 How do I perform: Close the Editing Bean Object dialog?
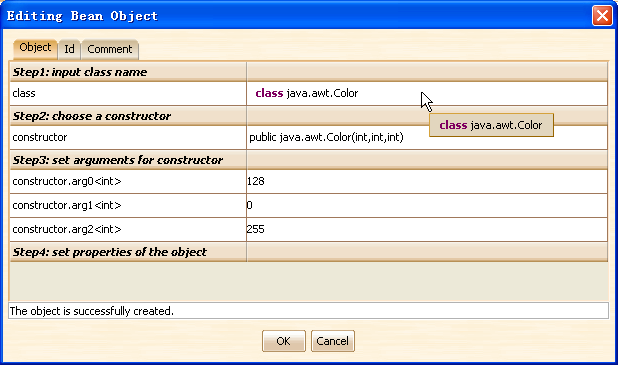pos(602,16)
